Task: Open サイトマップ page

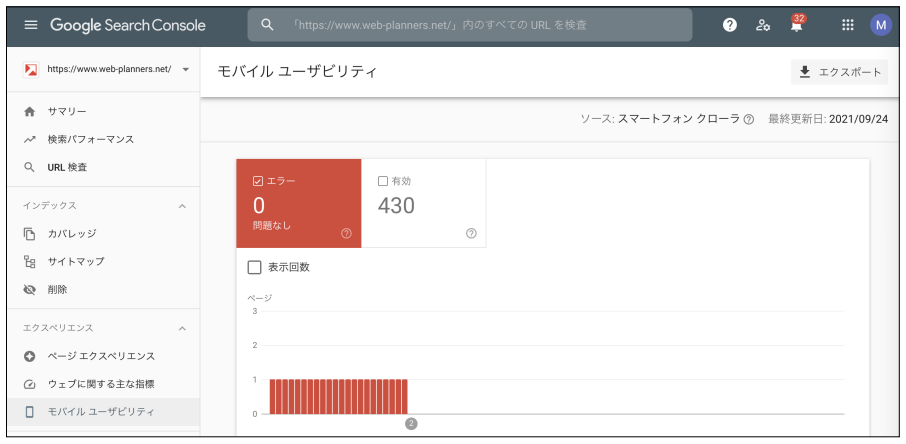Action: (76, 262)
